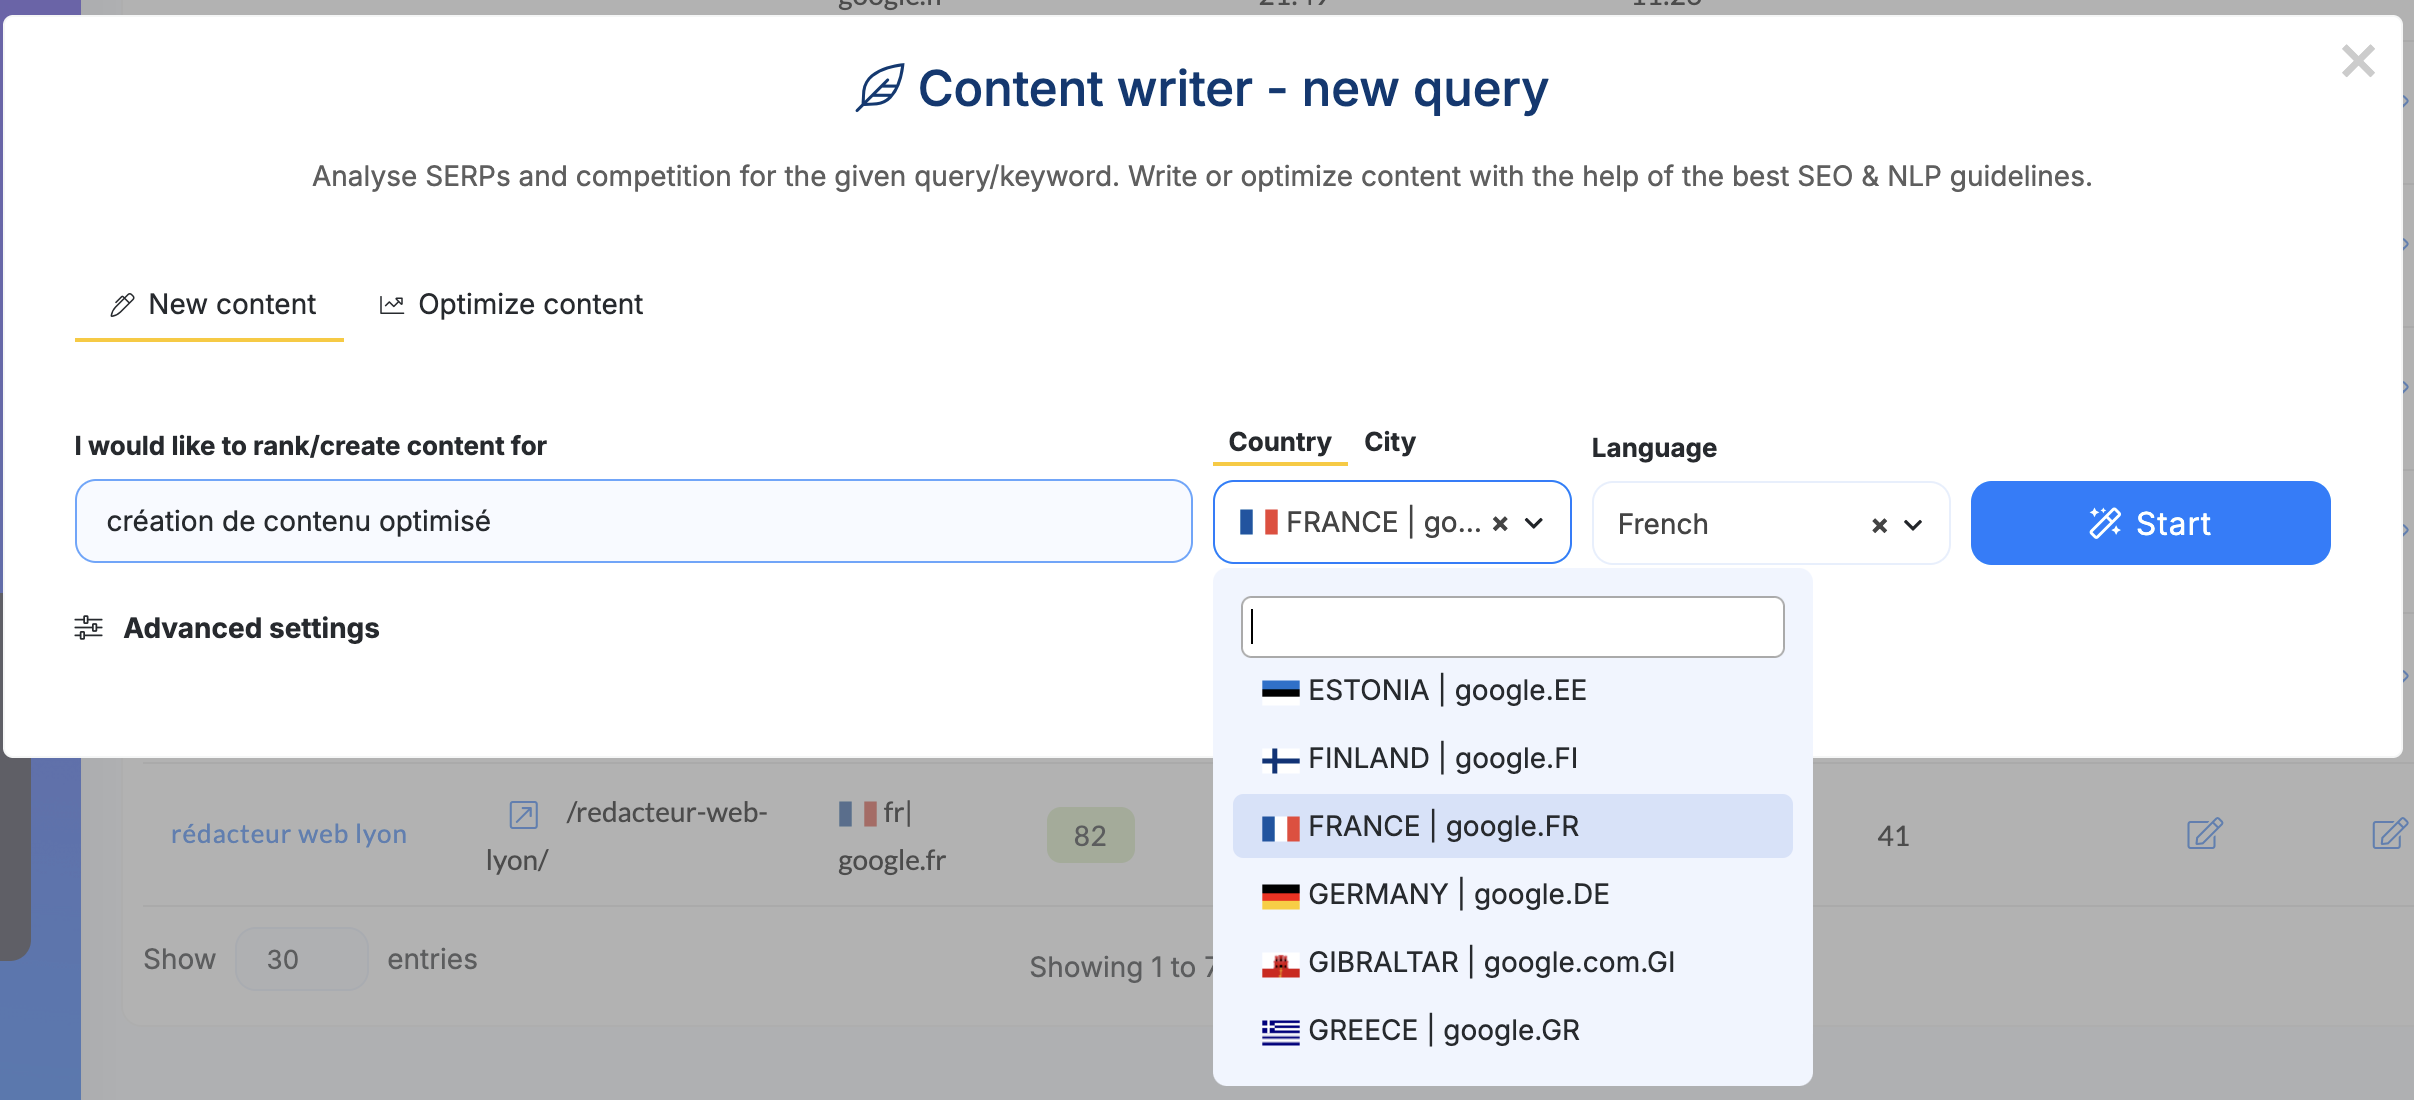Choose GERMANY | google.DE option
2414x1100 pixels.
click(1512, 894)
